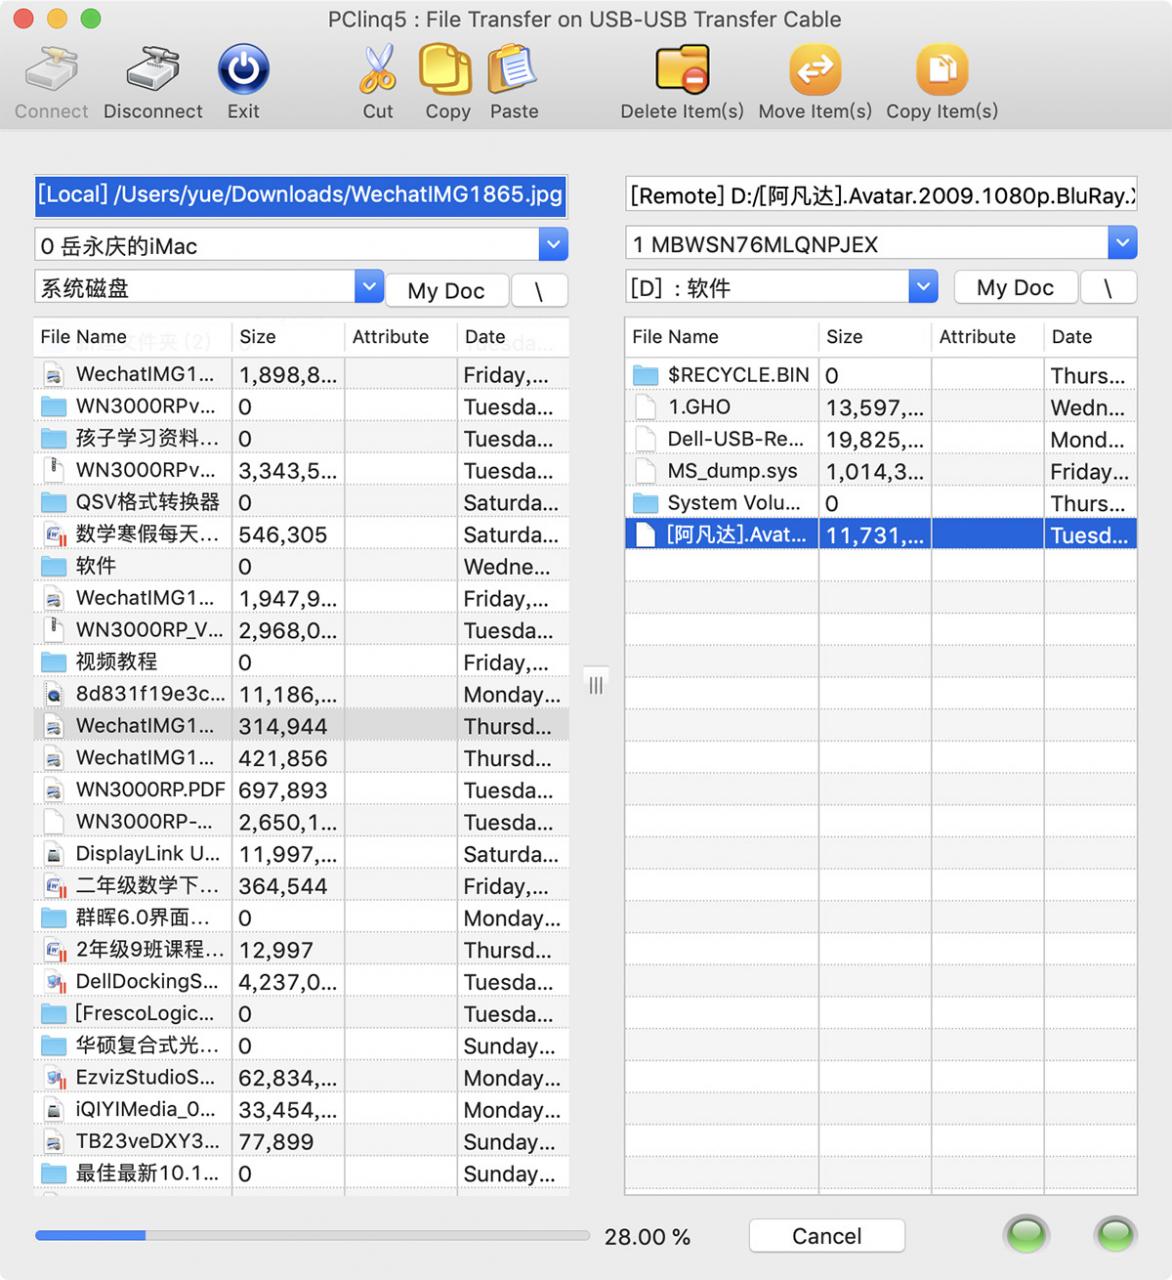The width and height of the screenshot is (1172, 1280).
Task: Sort local list by File Name header
Action: point(132,337)
